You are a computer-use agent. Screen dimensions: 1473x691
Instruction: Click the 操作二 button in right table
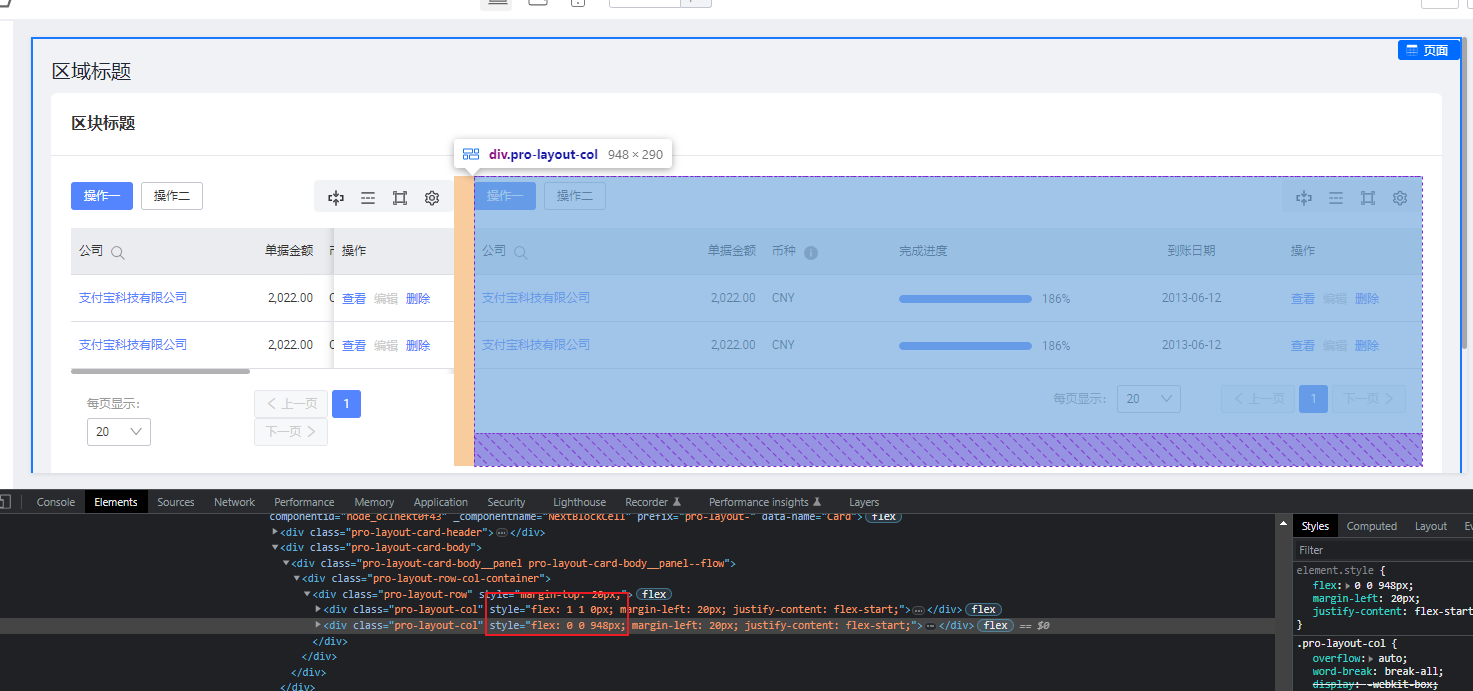(575, 196)
